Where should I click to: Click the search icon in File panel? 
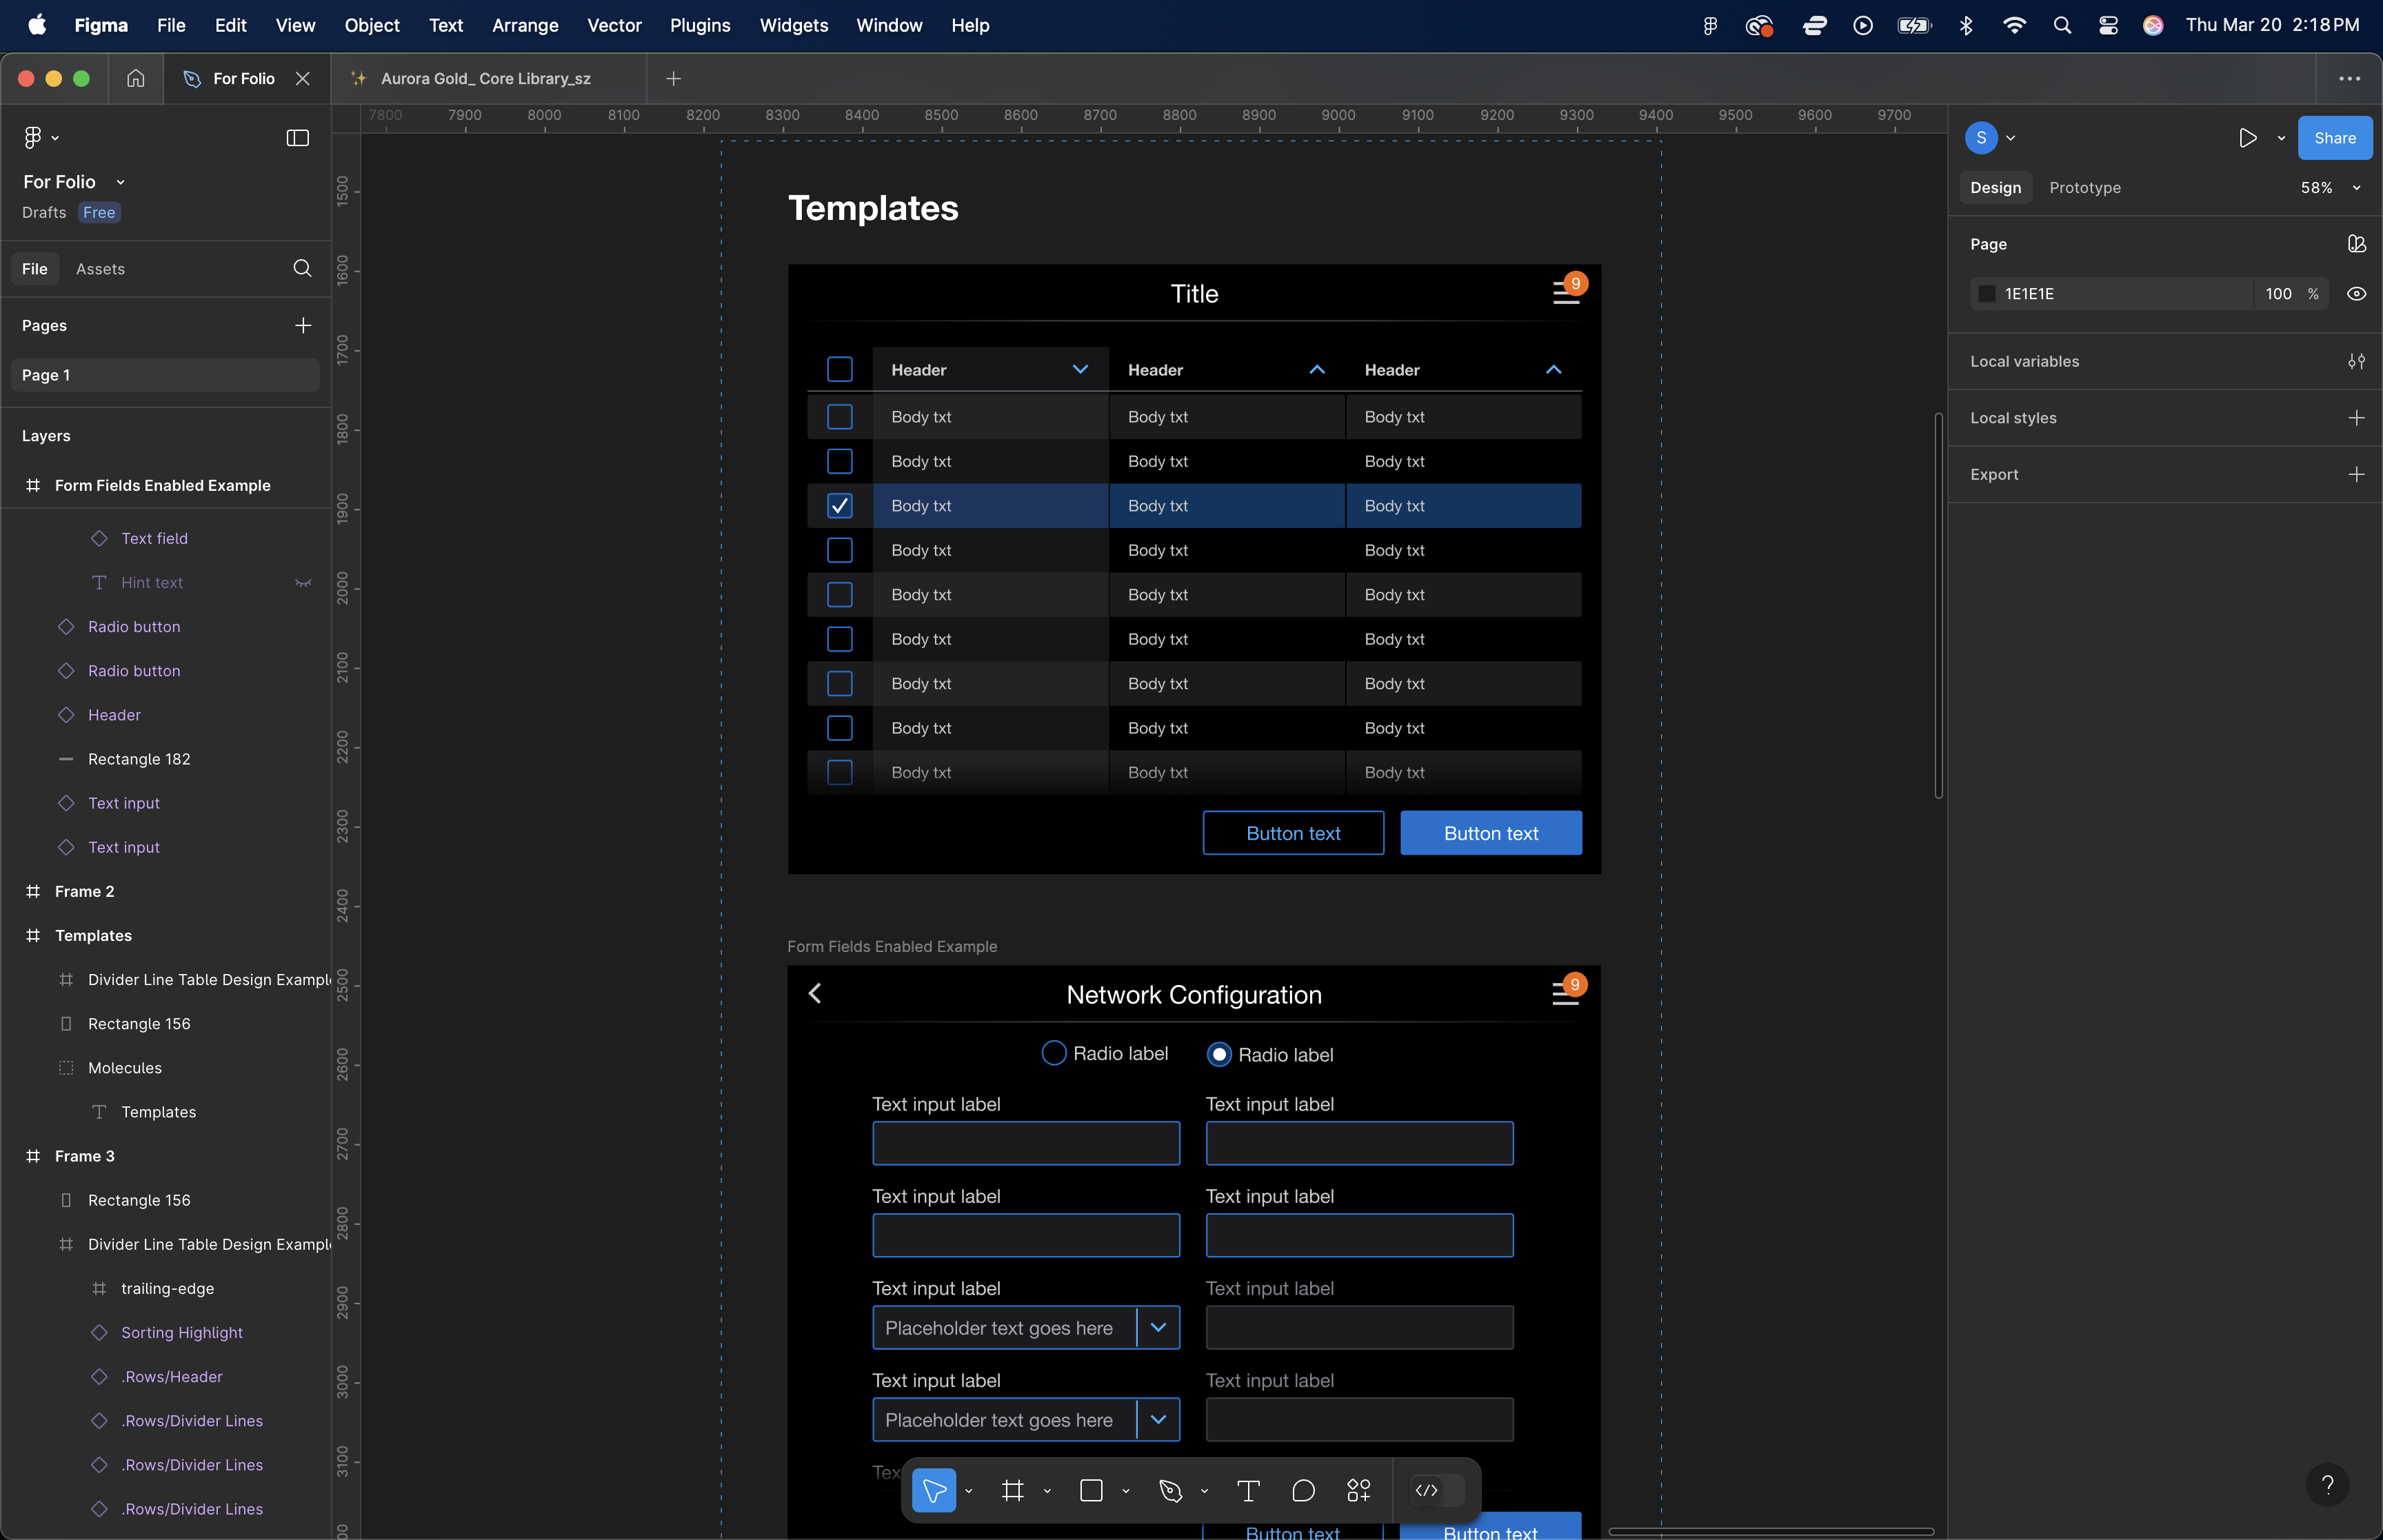[x=302, y=268]
